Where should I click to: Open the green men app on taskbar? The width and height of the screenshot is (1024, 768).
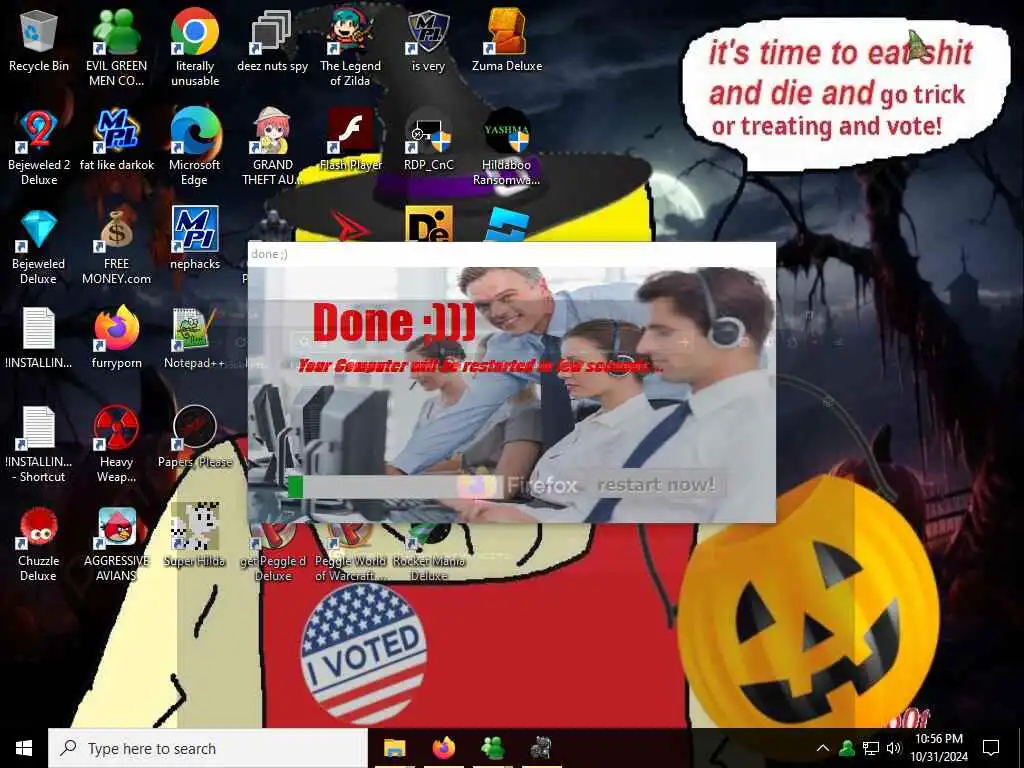pyautogui.click(x=492, y=748)
